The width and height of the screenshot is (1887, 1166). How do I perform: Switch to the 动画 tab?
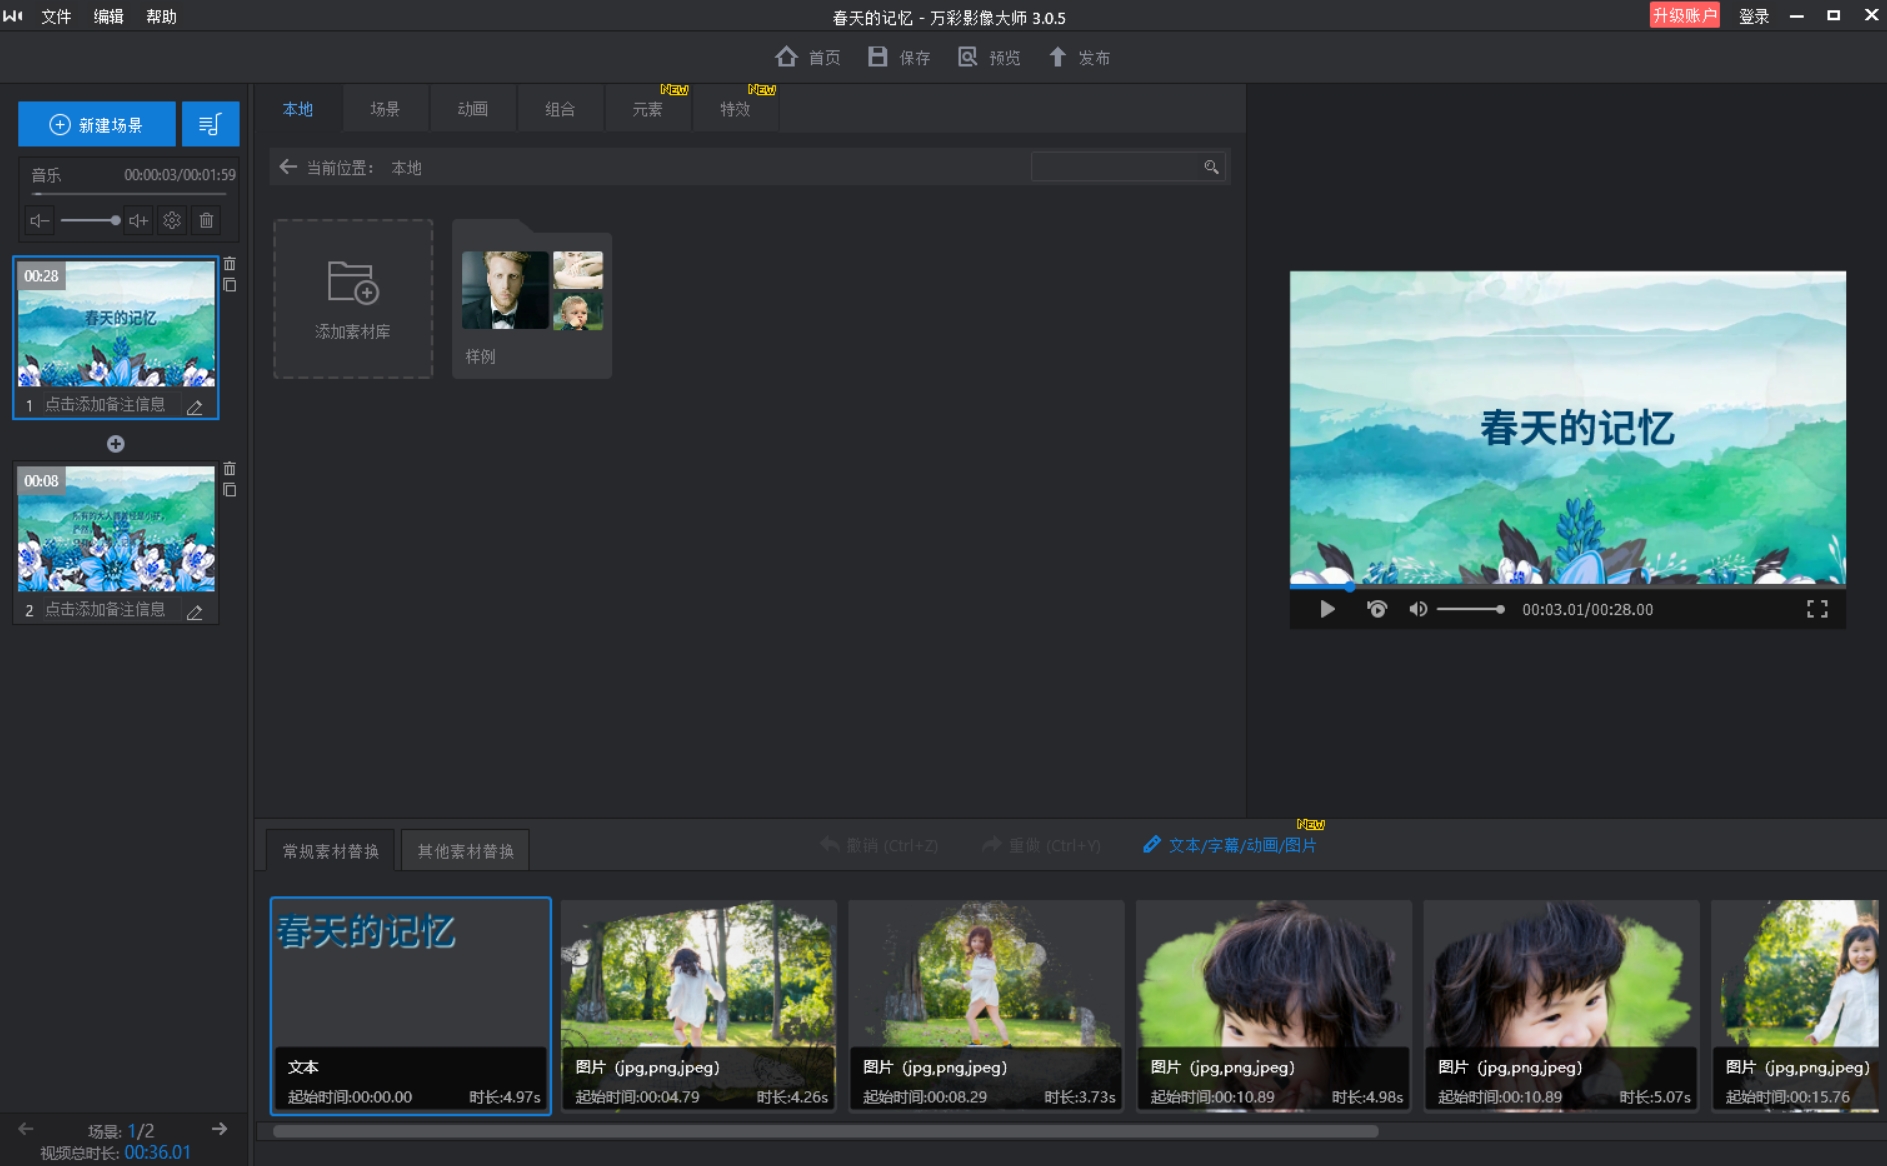coord(473,109)
